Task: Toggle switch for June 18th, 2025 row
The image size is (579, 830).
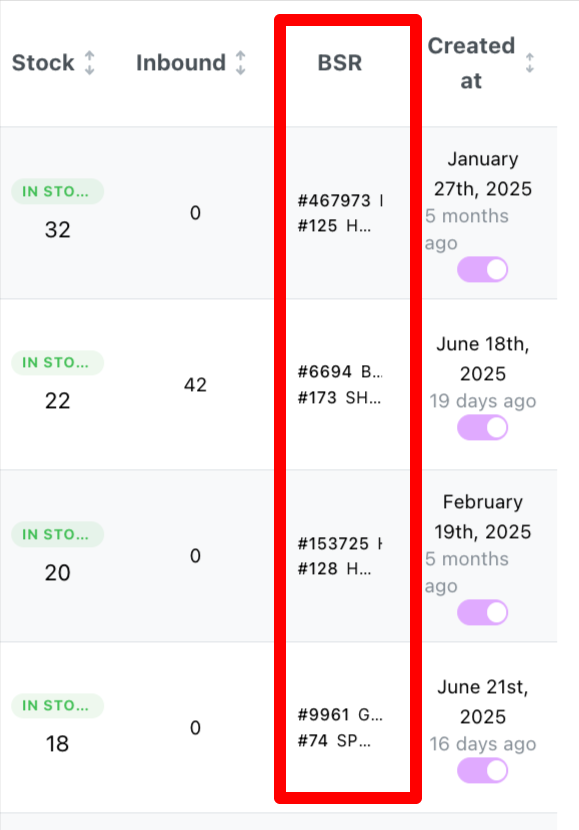Action: click(482, 427)
